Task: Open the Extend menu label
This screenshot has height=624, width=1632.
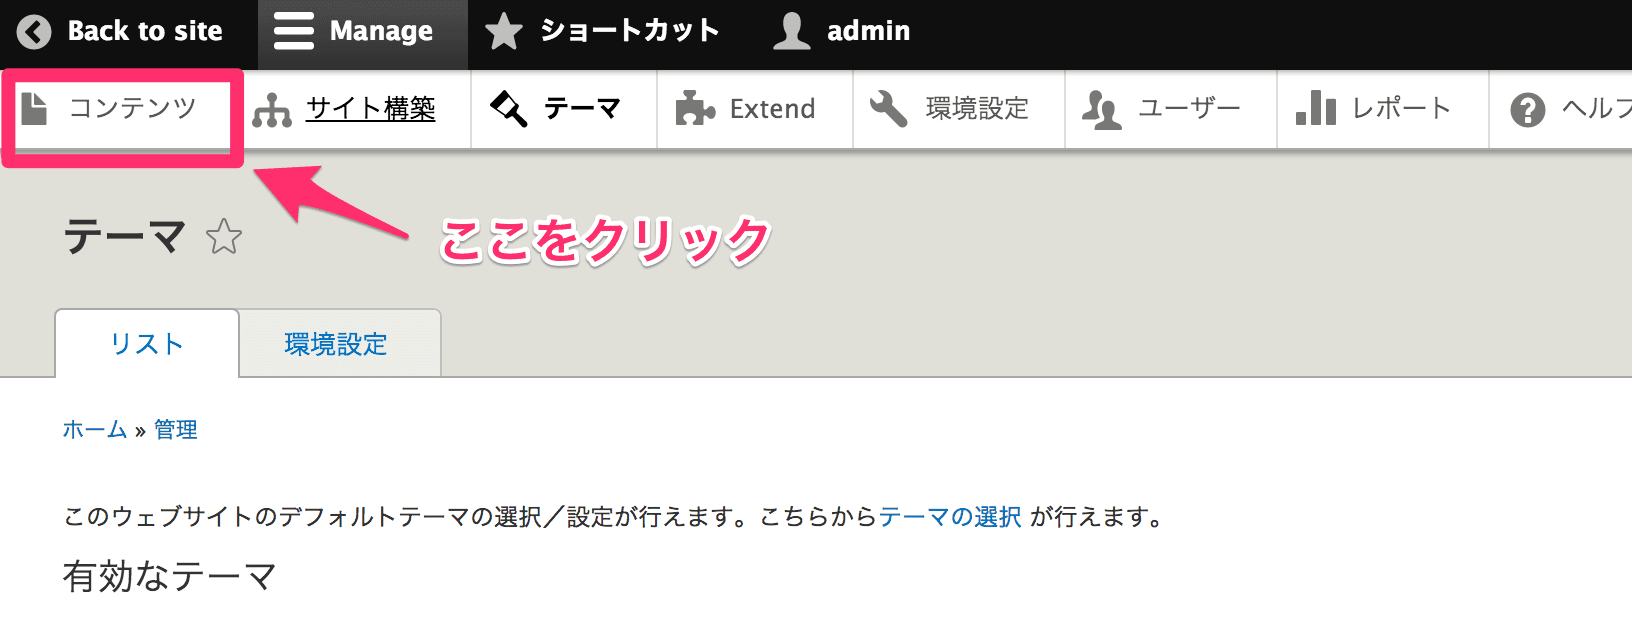Action: tap(773, 108)
